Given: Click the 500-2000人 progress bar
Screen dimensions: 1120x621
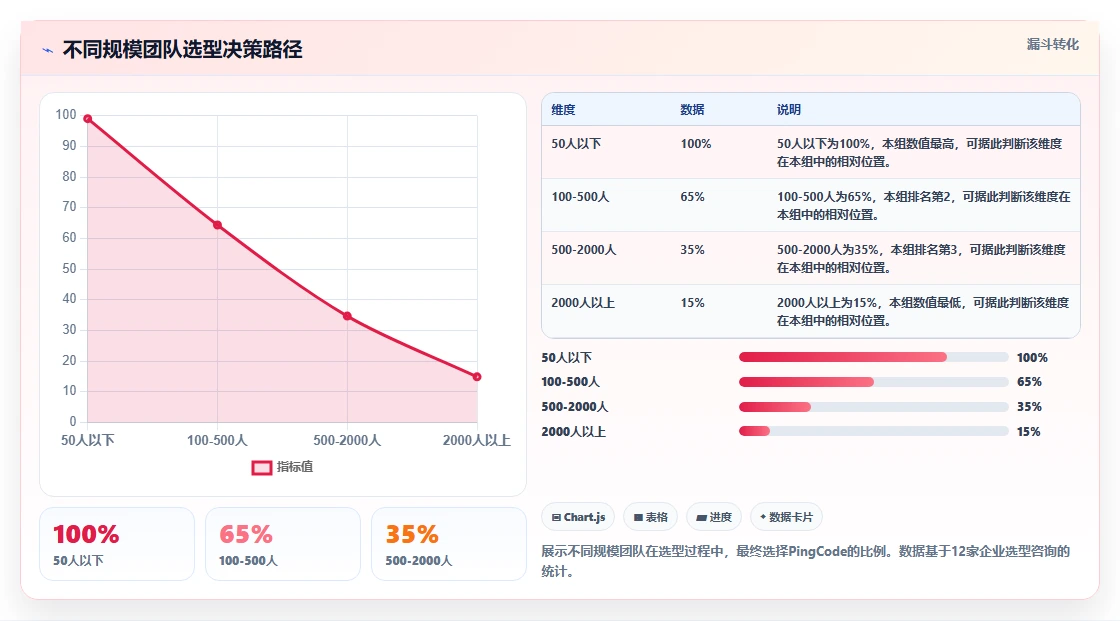Looking at the screenshot, I should [x=873, y=407].
